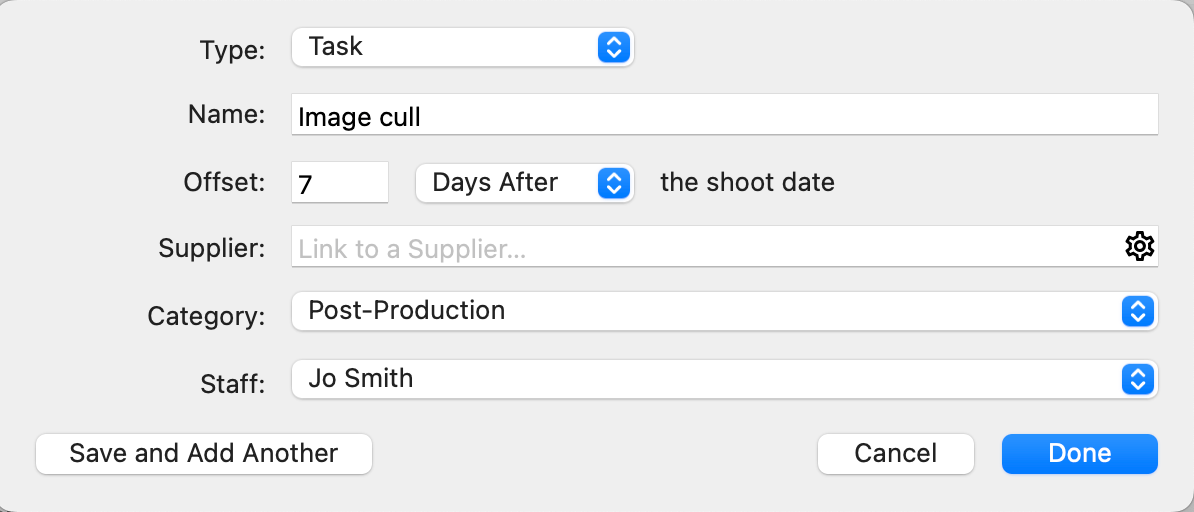The height and width of the screenshot is (512, 1194).
Task: Cancel the task dialog
Action: pos(895,453)
